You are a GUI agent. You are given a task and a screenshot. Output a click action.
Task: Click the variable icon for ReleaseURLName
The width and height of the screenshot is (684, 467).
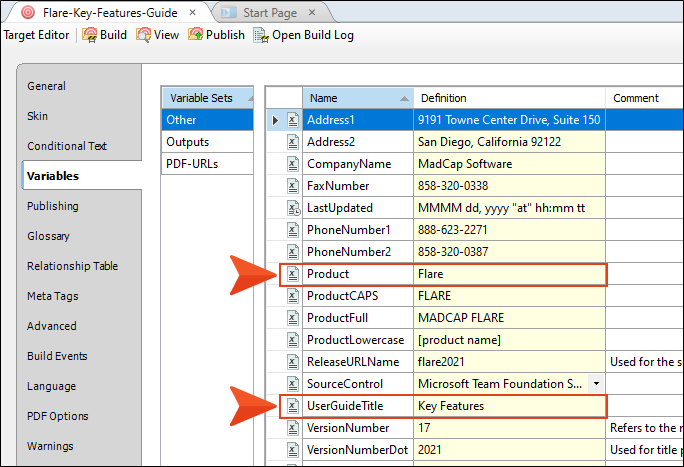click(293, 361)
